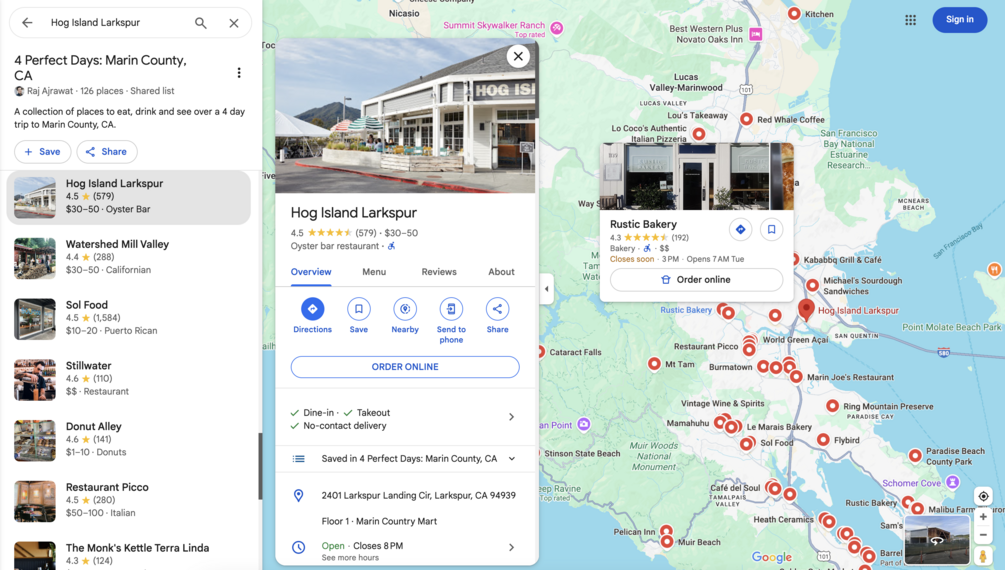
Task: Click the Directions icon for Hog Island Larkspur
Action: point(312,309)
